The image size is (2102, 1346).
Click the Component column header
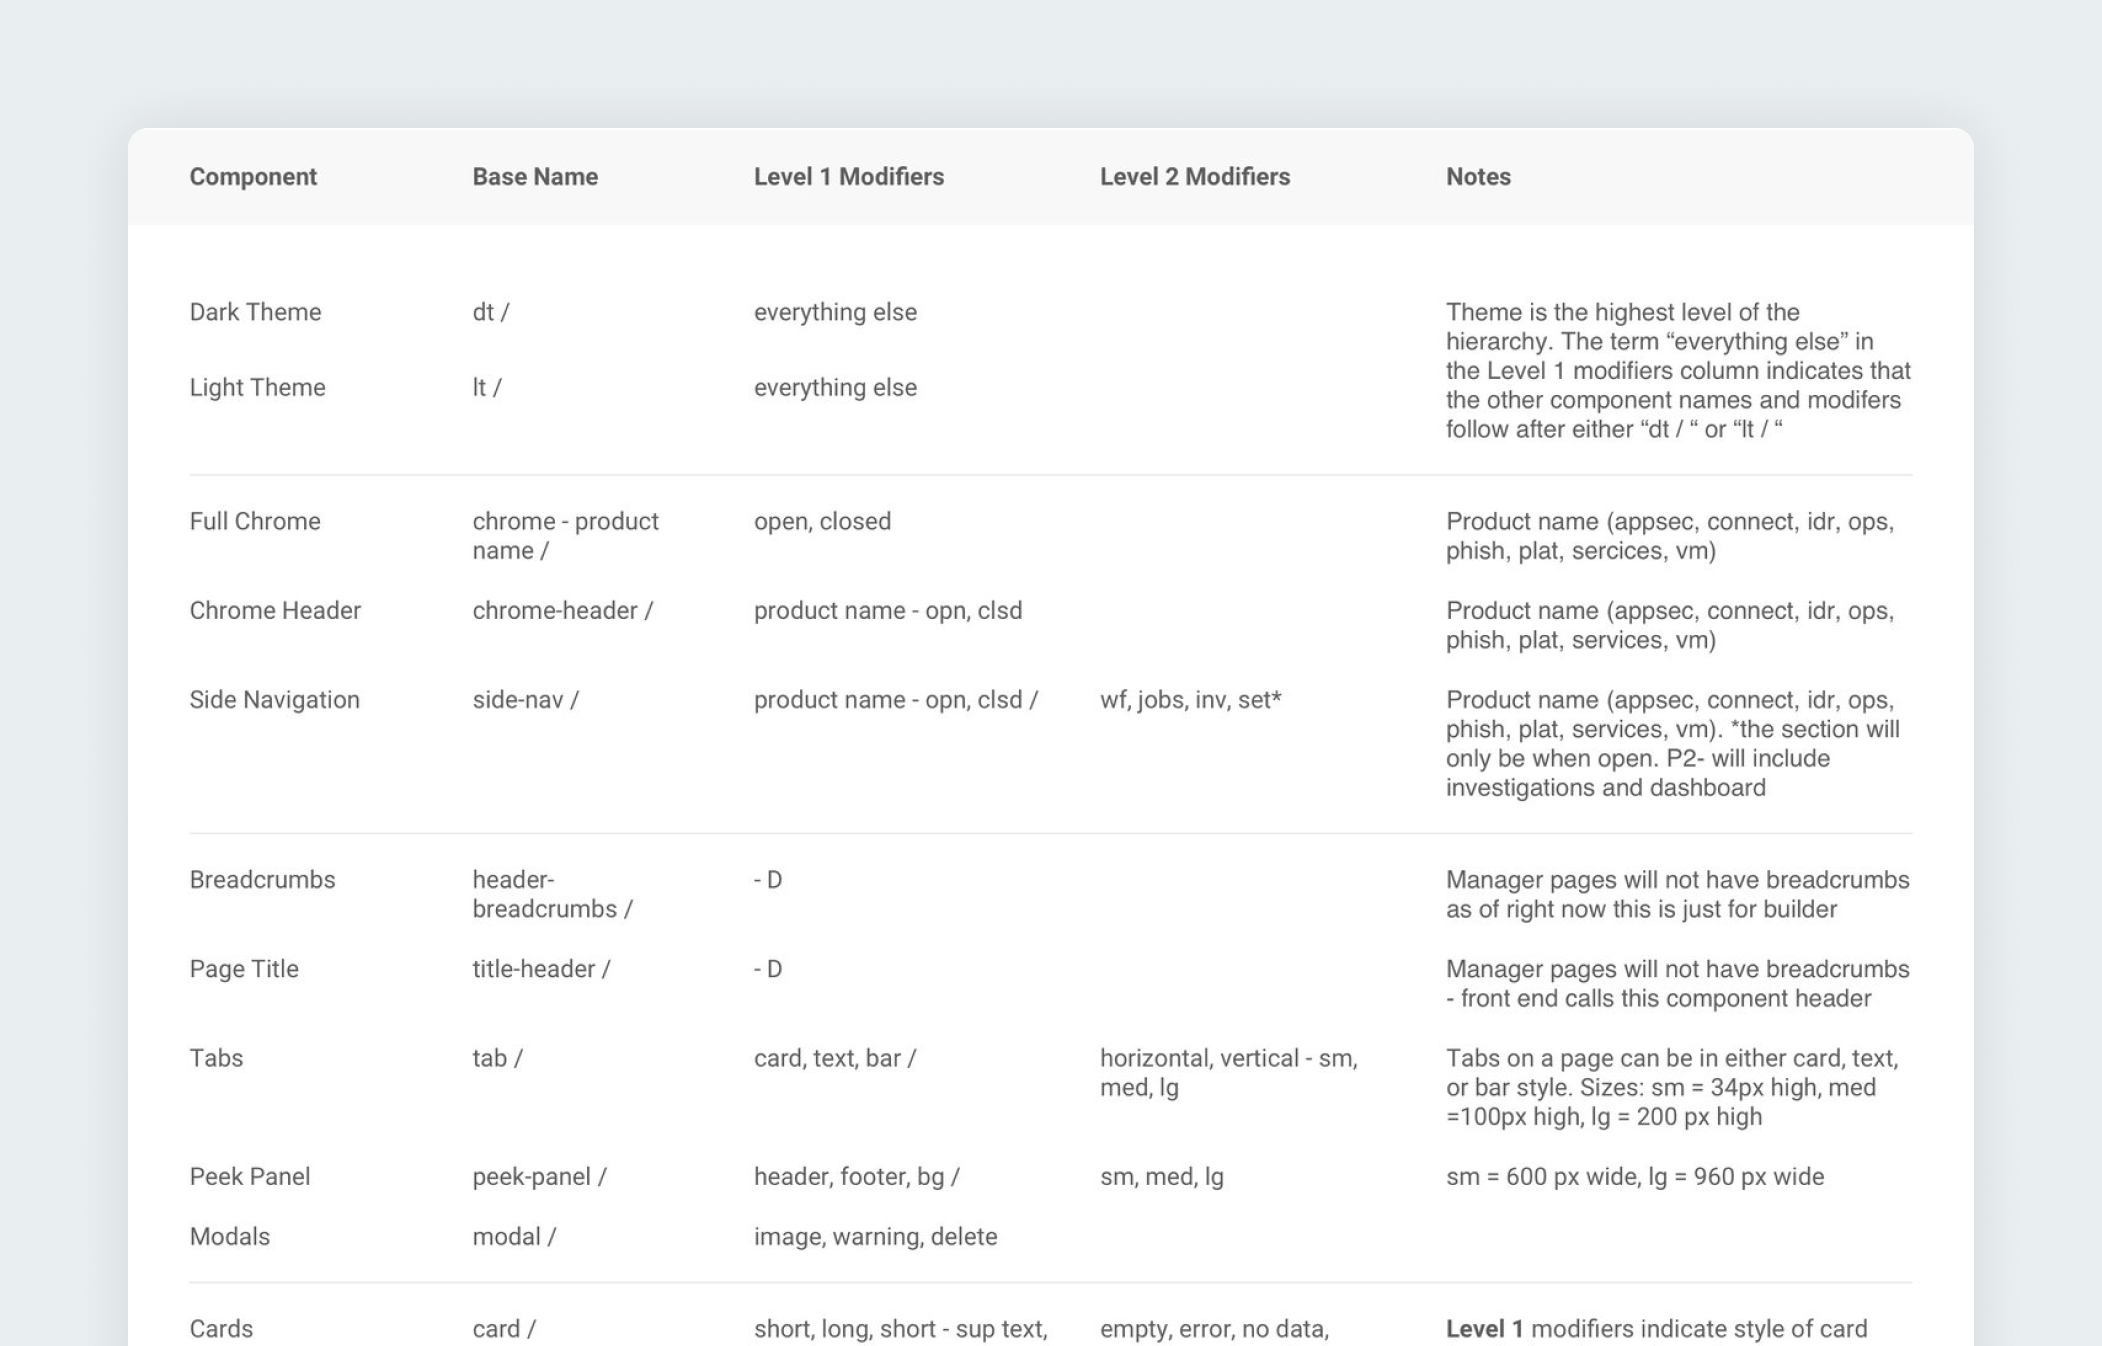(x=253, y=177)
